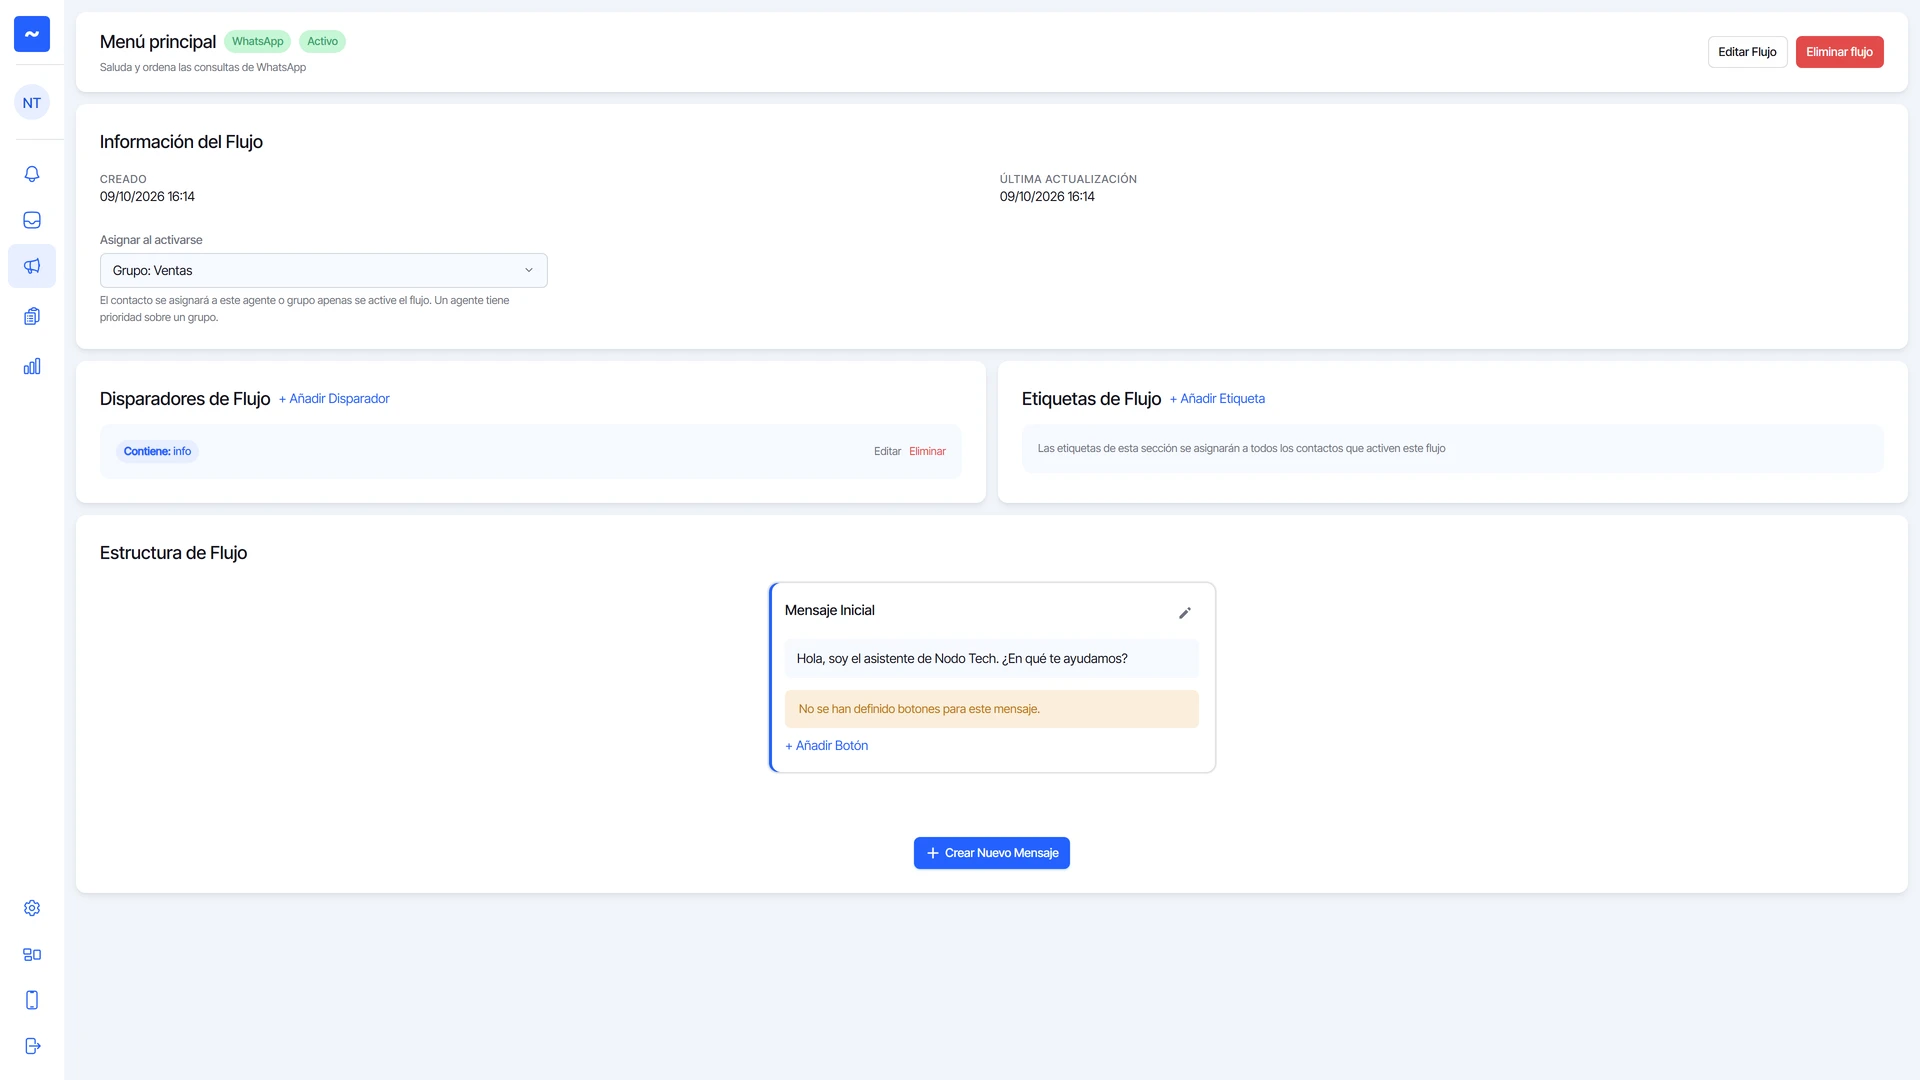Open the settings gear icon

coord(32,908)
